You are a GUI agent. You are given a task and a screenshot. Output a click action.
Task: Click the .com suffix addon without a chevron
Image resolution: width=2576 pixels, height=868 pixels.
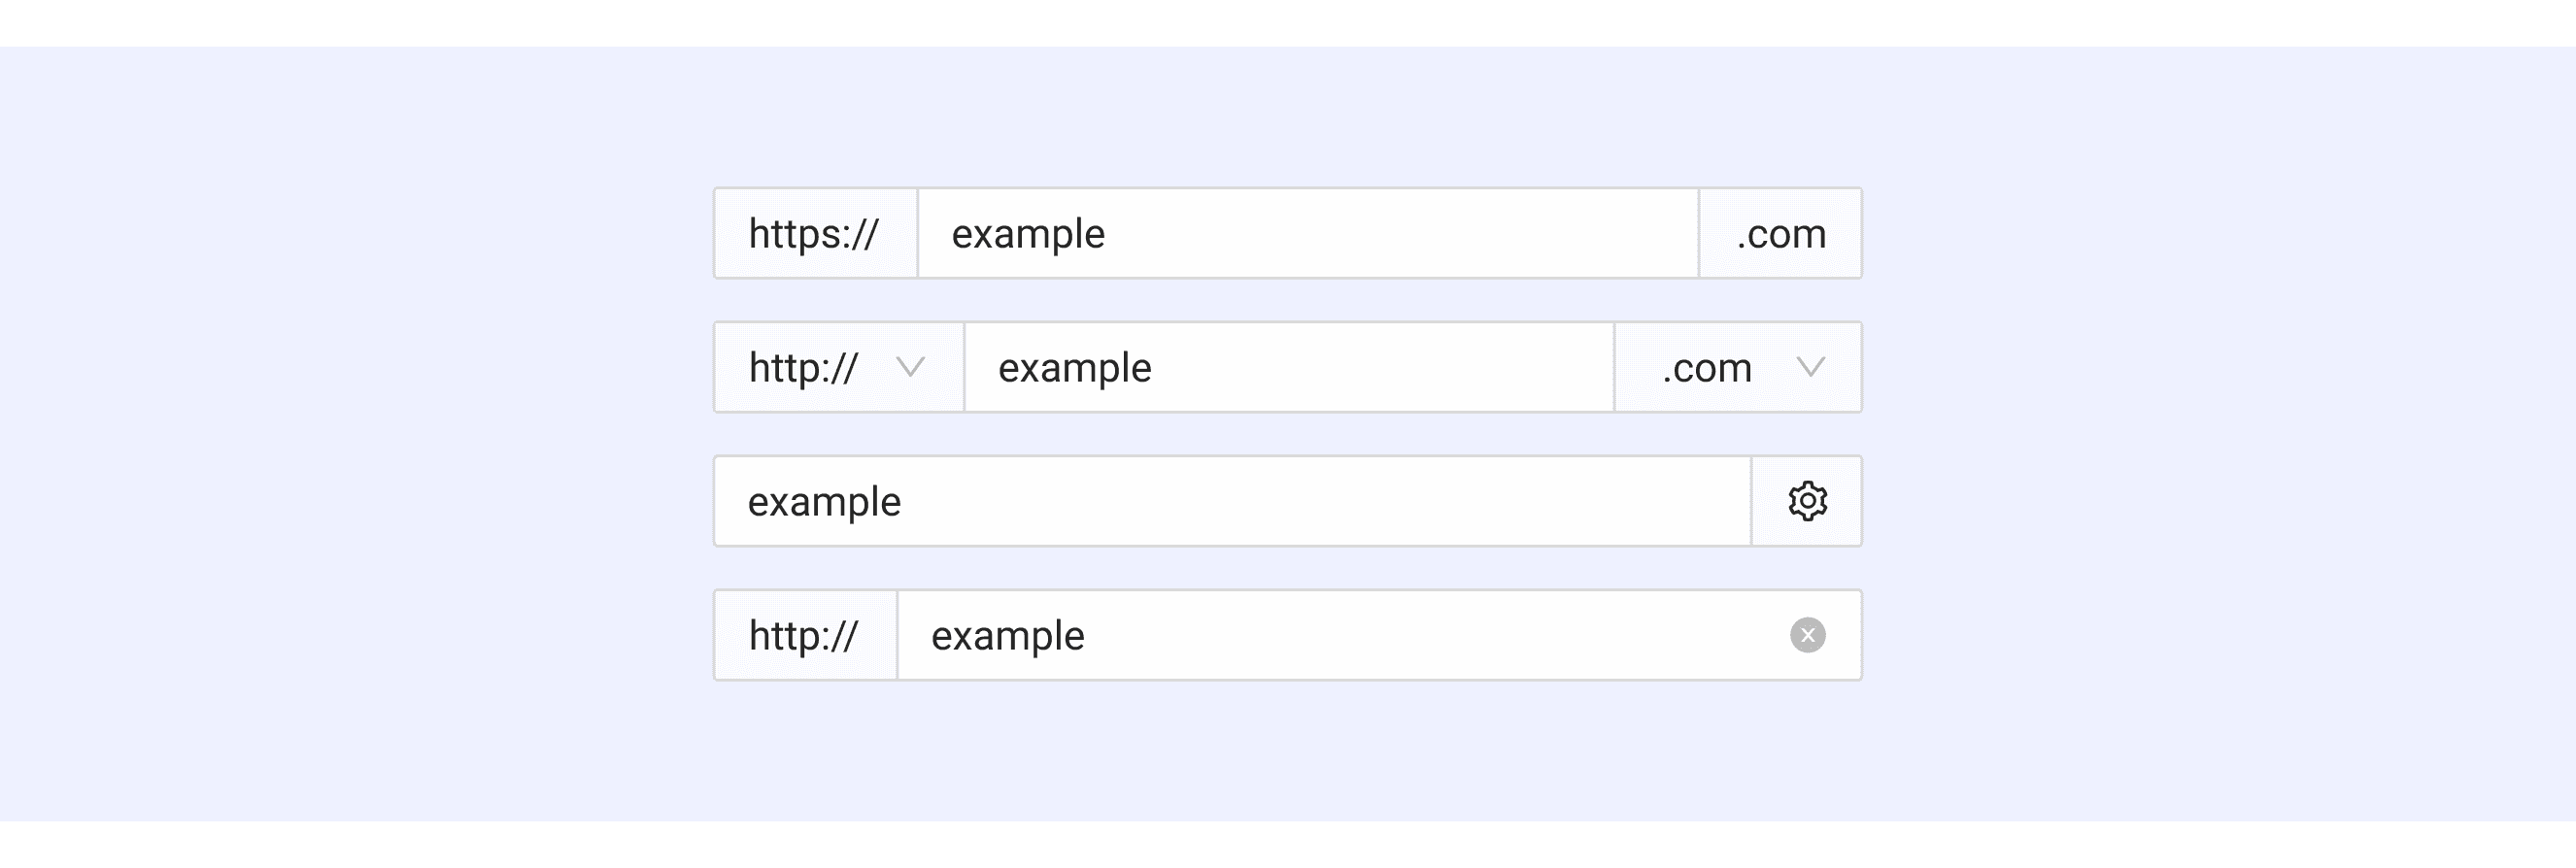coord(1781,233)
